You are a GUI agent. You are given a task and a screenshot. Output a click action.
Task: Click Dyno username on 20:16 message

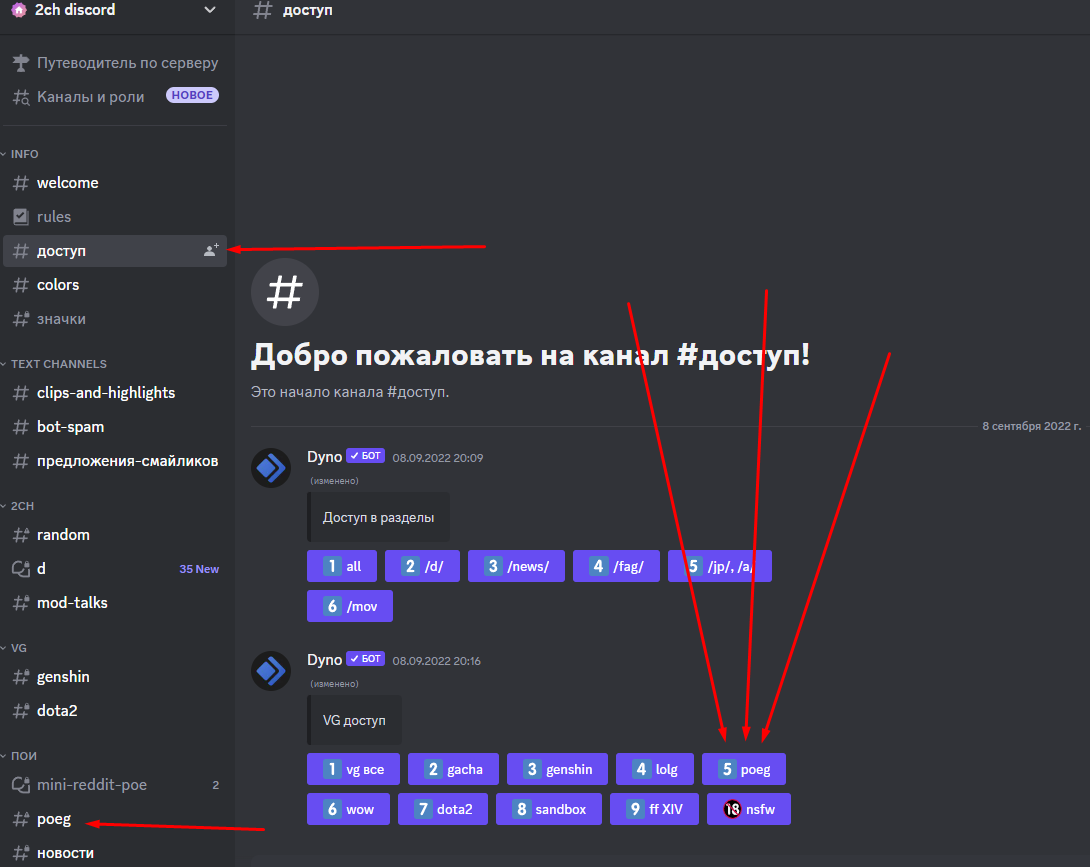(x=325, y=660)
